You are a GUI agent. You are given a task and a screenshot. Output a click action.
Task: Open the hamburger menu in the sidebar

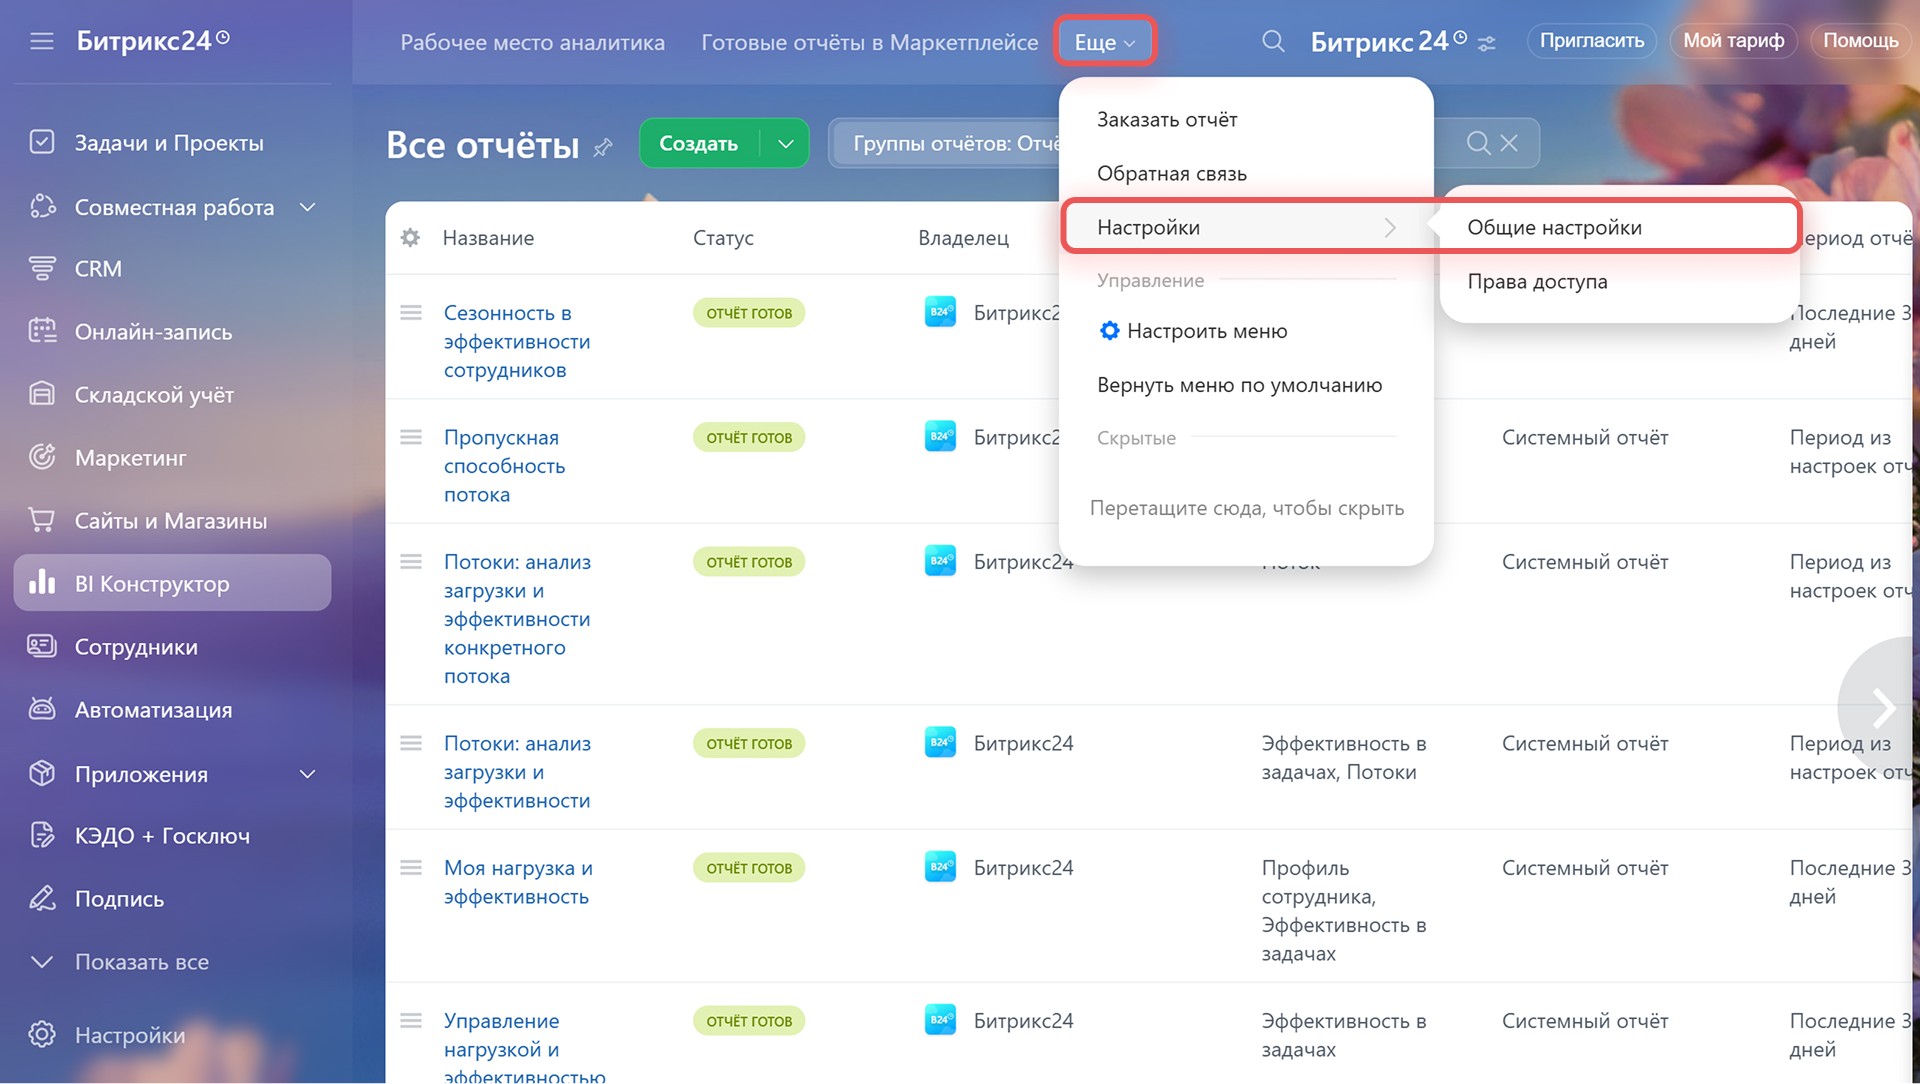pos(42,41)
